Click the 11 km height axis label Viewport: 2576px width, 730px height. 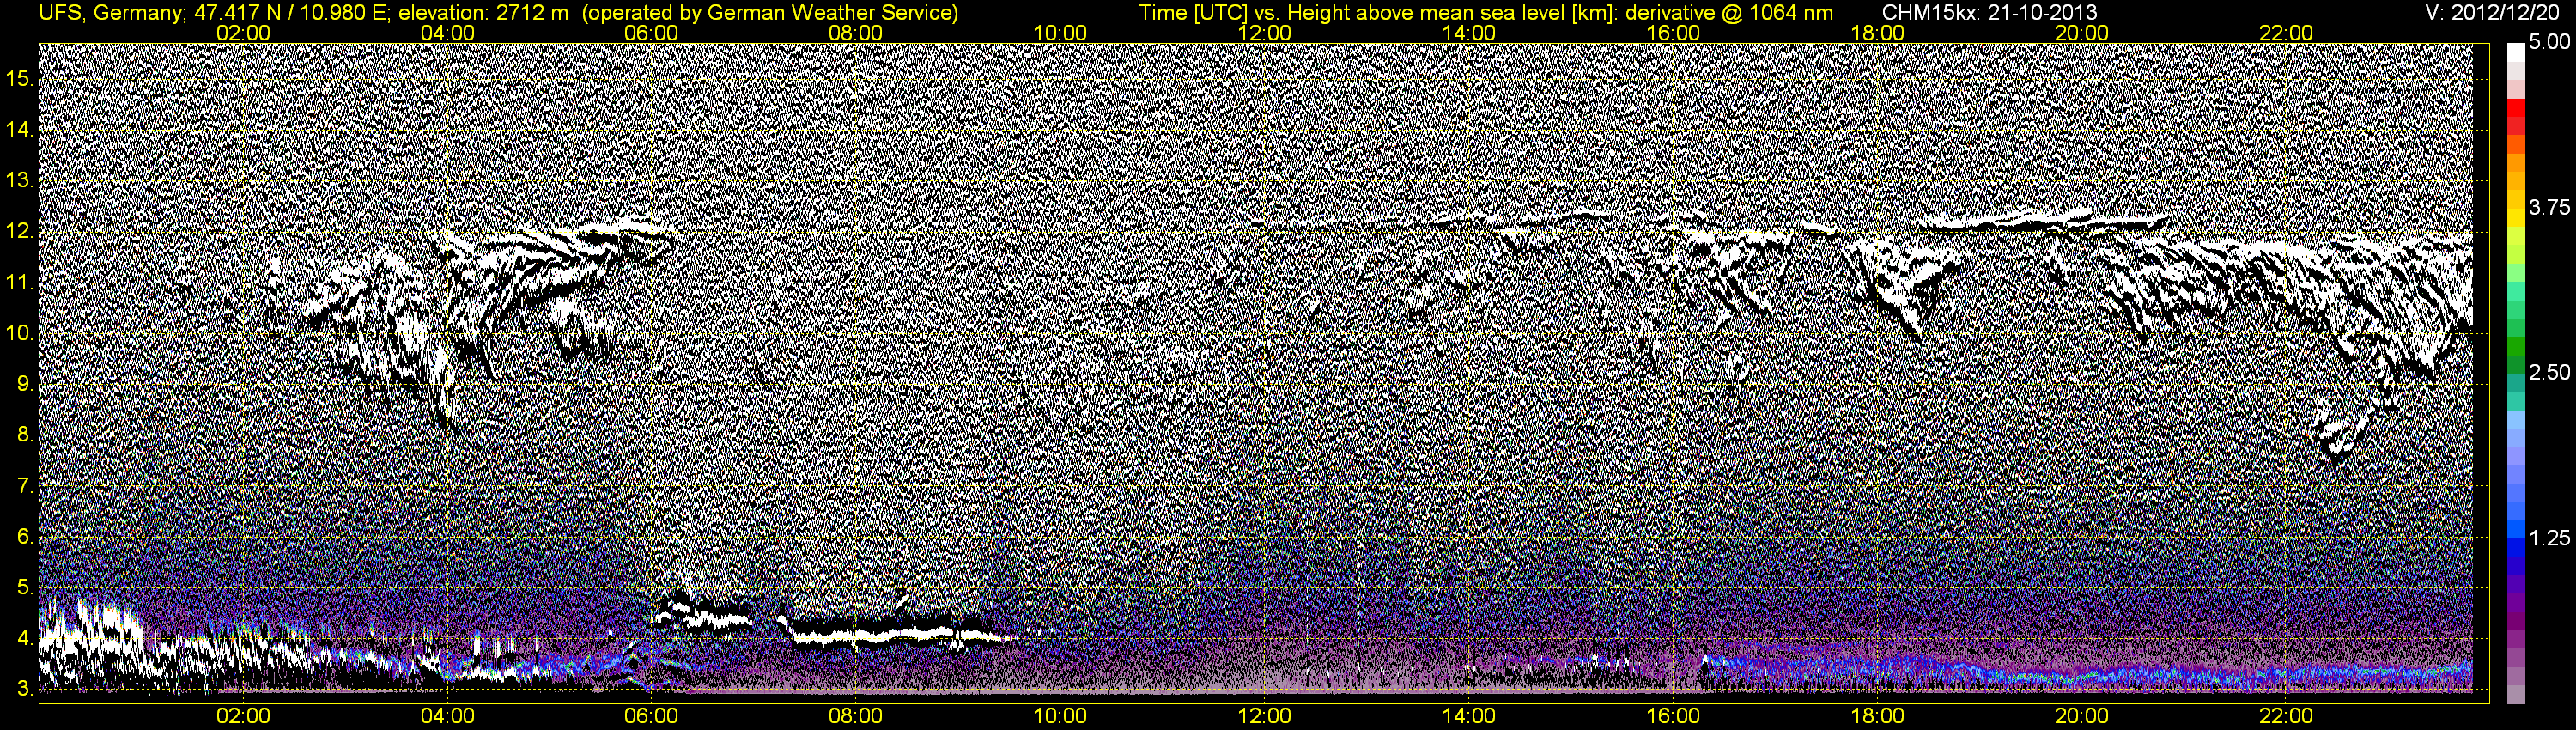coord(20,282)
